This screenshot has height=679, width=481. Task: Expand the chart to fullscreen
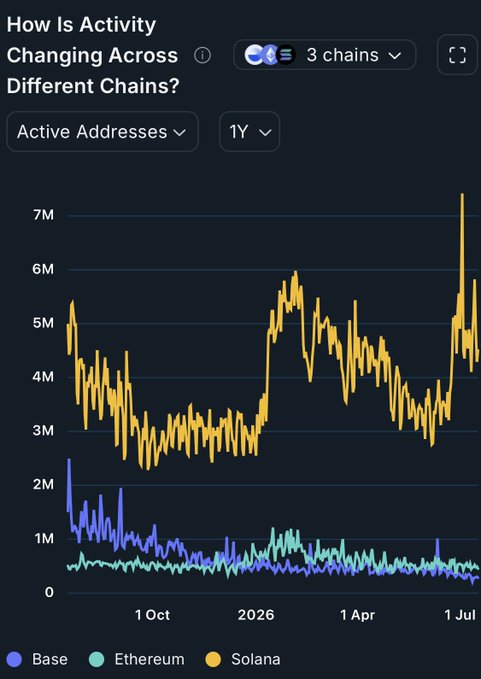click(x=457, y=55)
